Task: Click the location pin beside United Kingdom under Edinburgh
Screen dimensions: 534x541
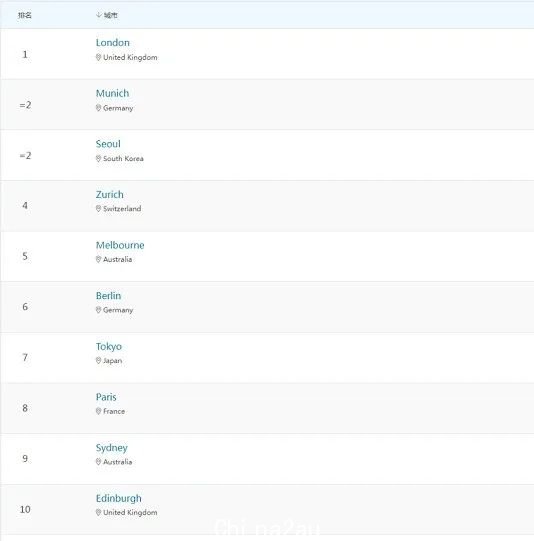Action: [98, 512]
